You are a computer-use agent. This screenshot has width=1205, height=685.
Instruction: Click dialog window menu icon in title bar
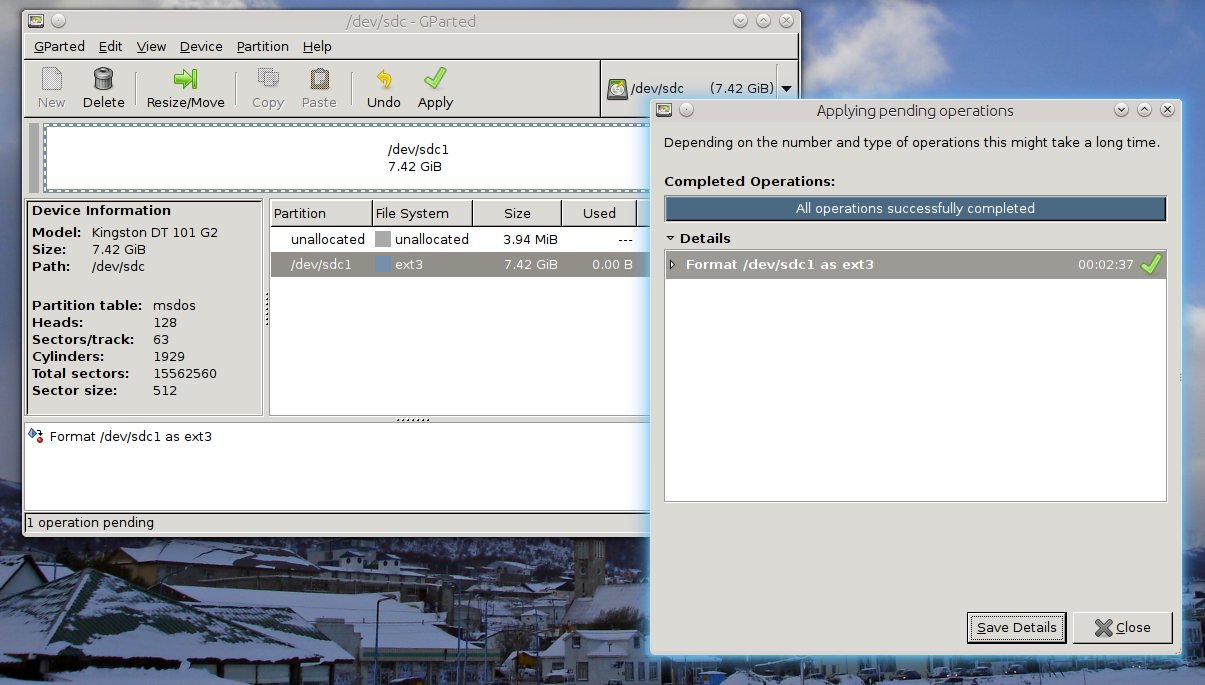tap(664, 110)
